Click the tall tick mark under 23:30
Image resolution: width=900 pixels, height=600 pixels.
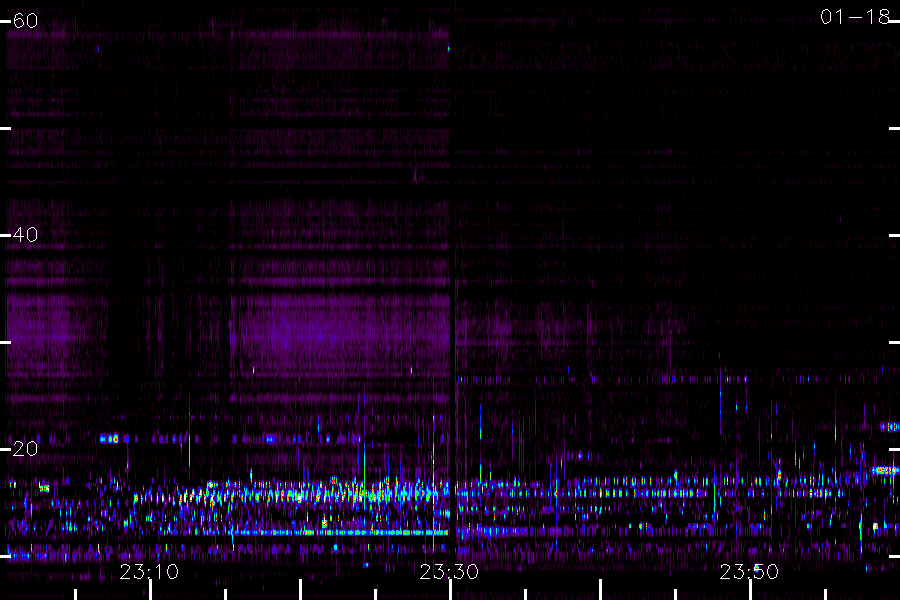[x=450, y=590]
